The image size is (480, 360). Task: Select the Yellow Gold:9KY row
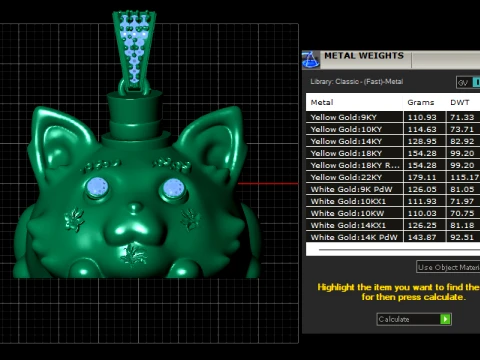coord(393,117)
